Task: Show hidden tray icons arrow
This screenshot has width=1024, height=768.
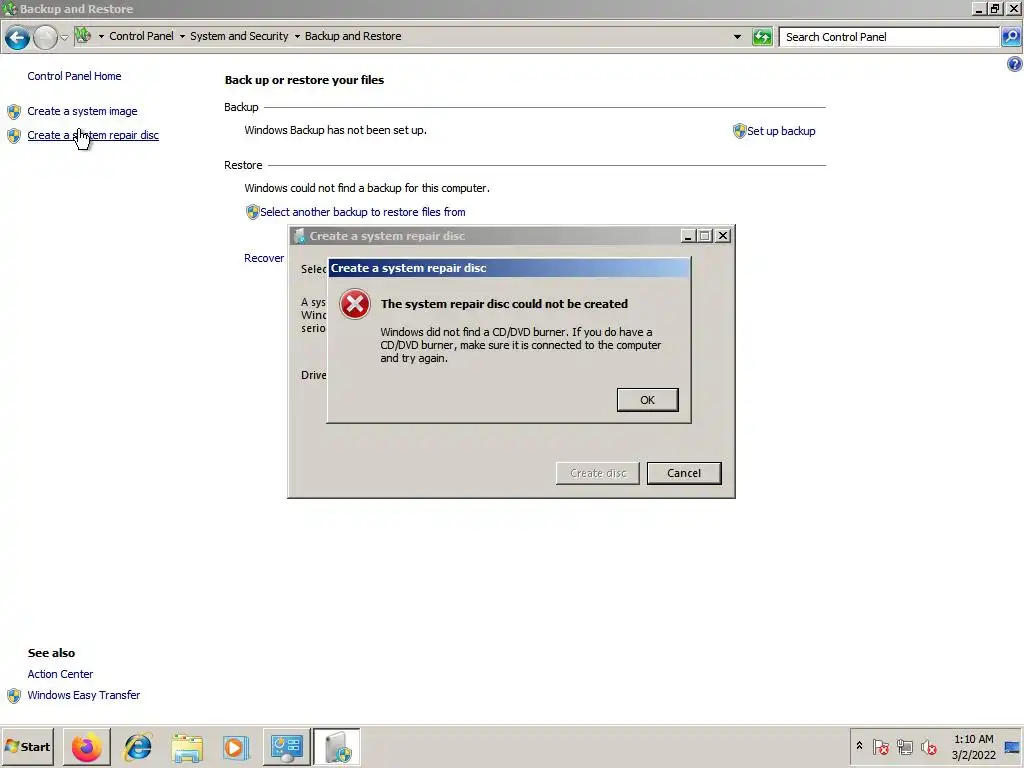Action: [x=859, y=746]
